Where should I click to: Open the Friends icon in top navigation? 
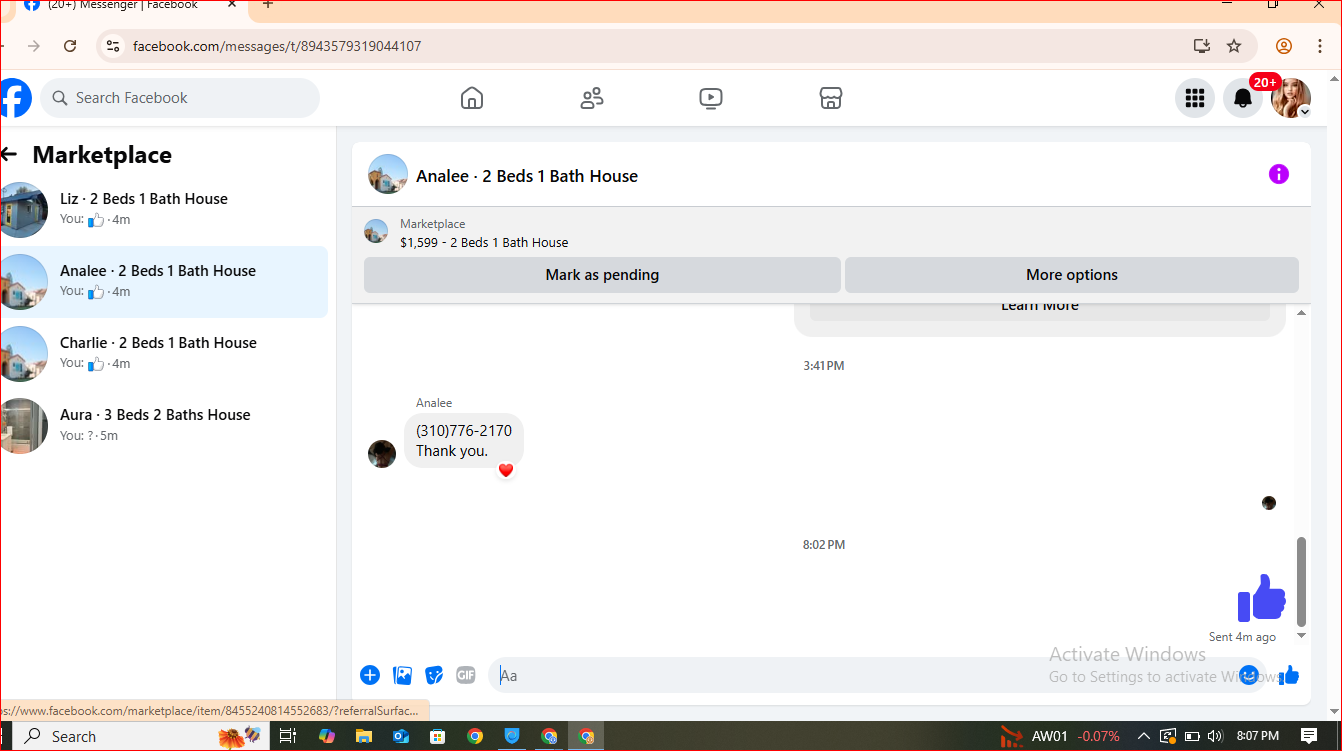(x=592, y=98)
